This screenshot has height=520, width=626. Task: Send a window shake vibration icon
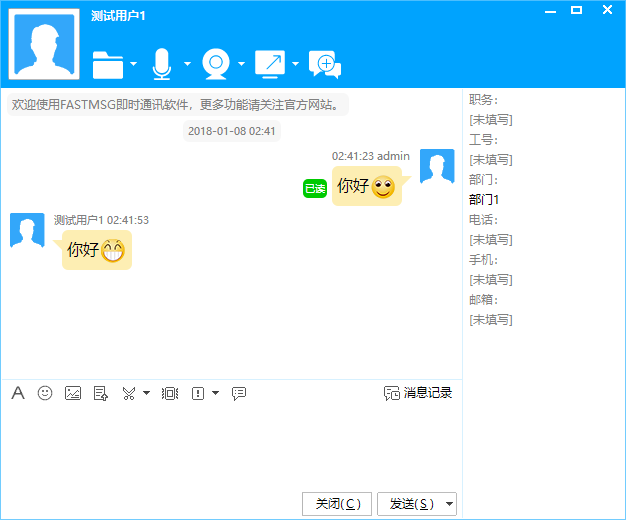(170, 393)
